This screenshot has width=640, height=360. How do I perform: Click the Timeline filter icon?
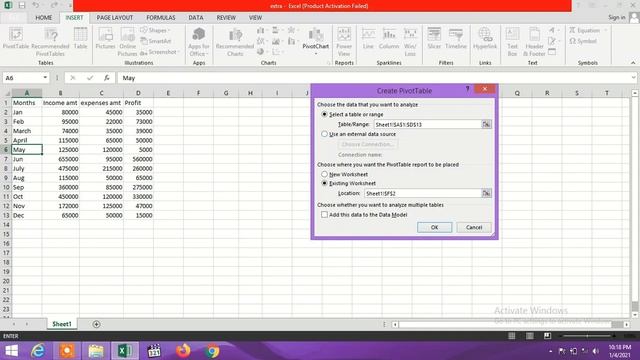tap(456, 39)
